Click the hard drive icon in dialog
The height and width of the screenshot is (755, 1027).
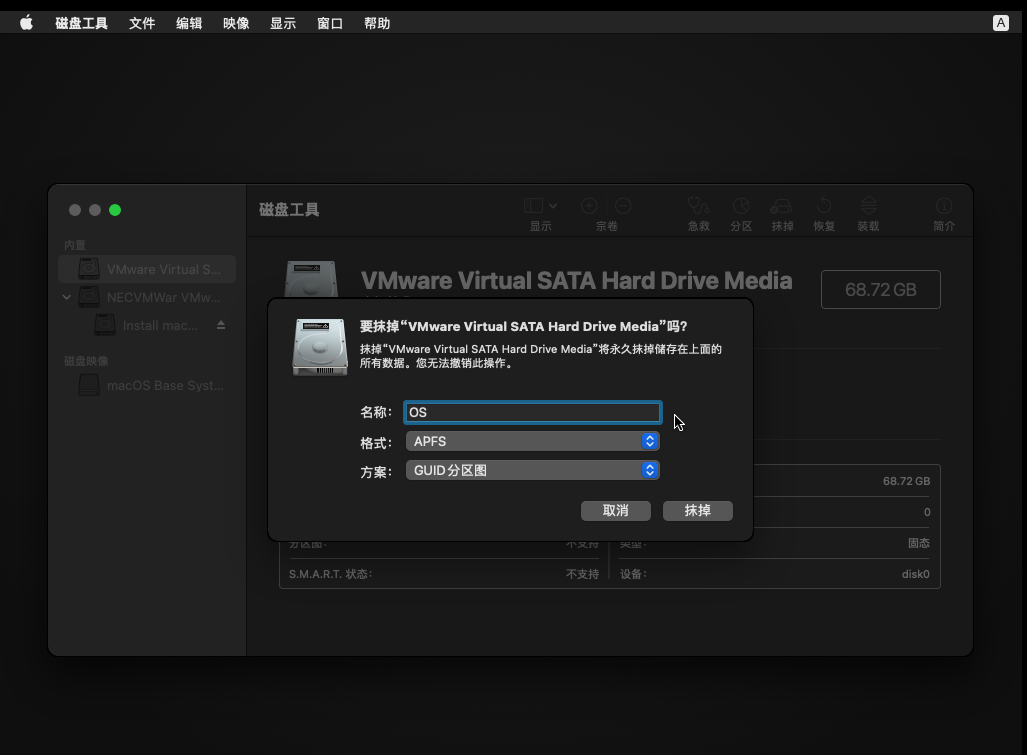(x=320, y=347)
